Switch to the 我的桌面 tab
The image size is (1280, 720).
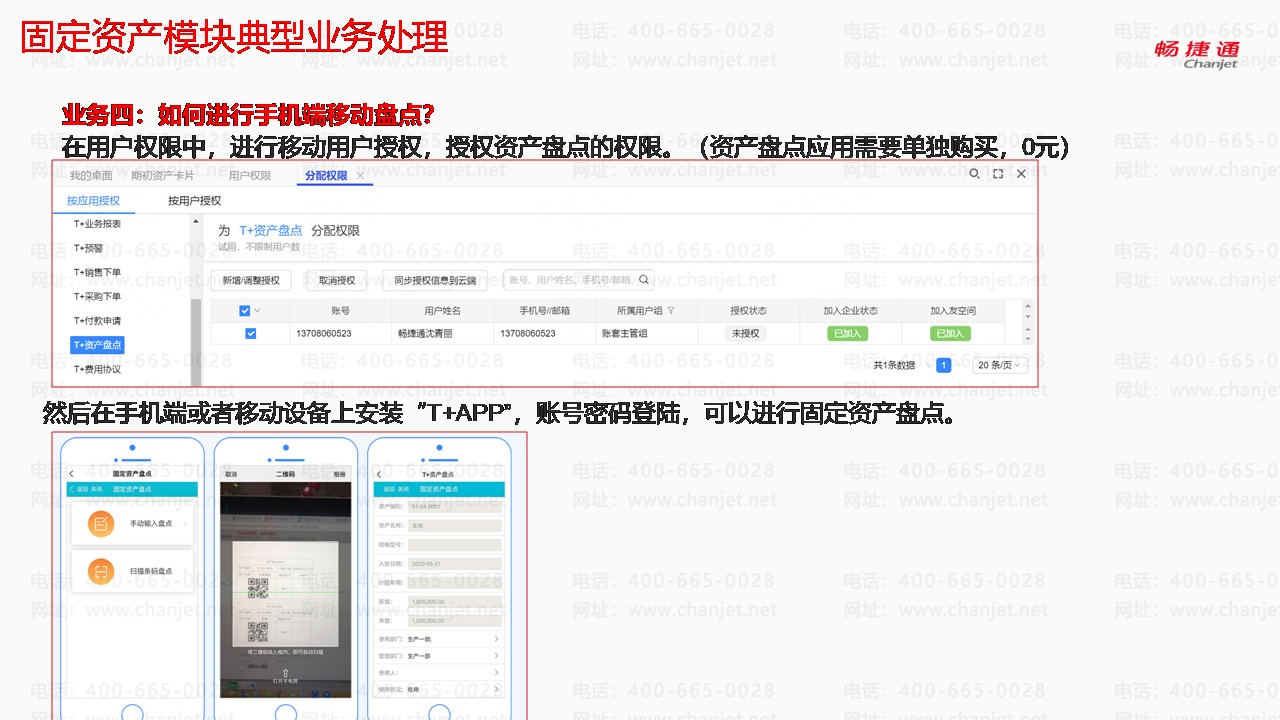pyautogui.click(x=91, y=175)
